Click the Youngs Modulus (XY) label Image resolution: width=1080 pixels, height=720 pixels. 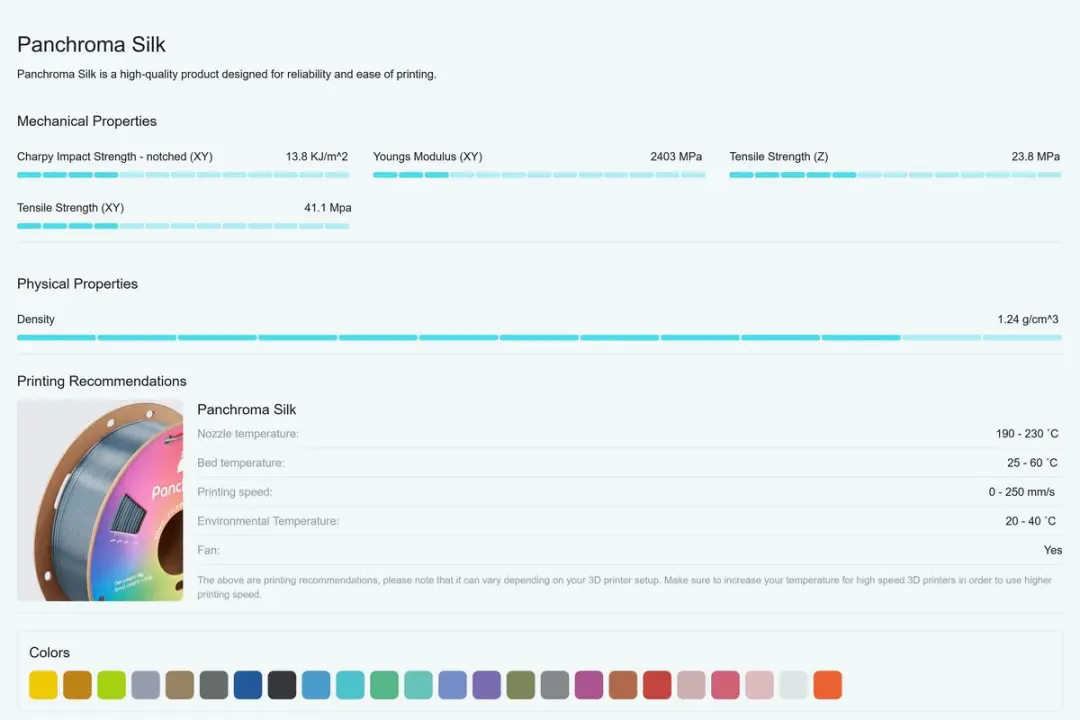(x=428, y=157)
